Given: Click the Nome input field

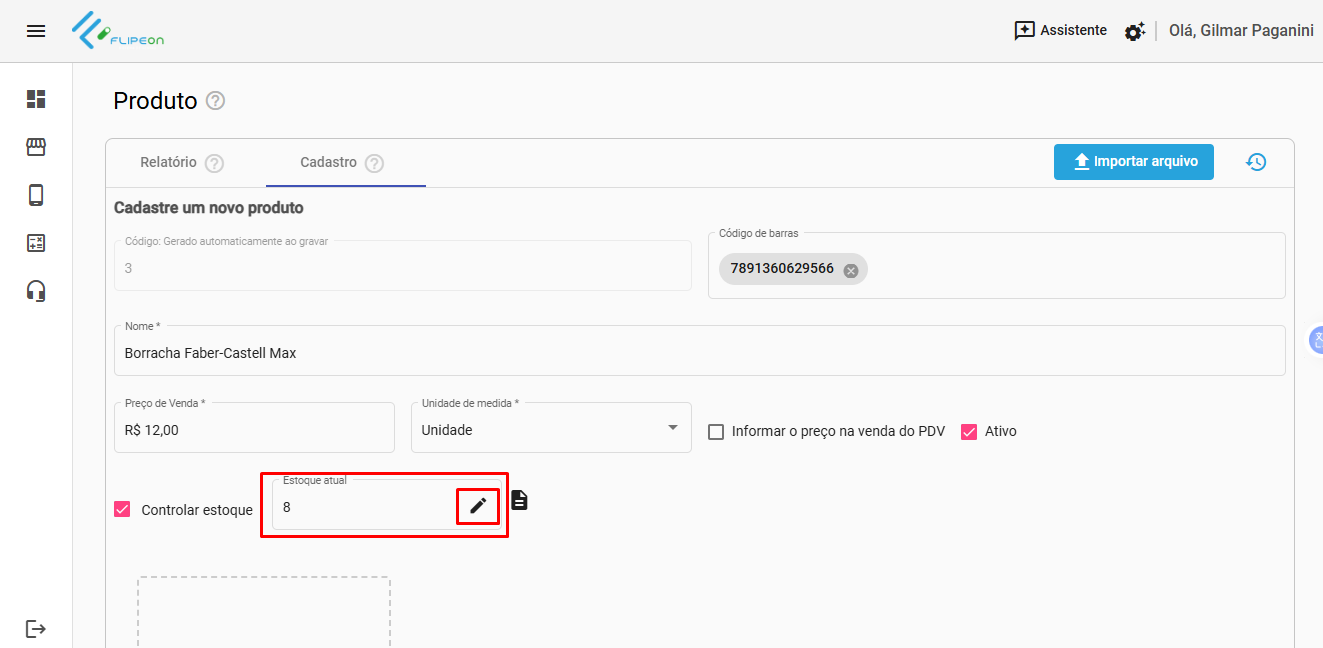Looking at the screenshot, I should click(x=700, y=353).
